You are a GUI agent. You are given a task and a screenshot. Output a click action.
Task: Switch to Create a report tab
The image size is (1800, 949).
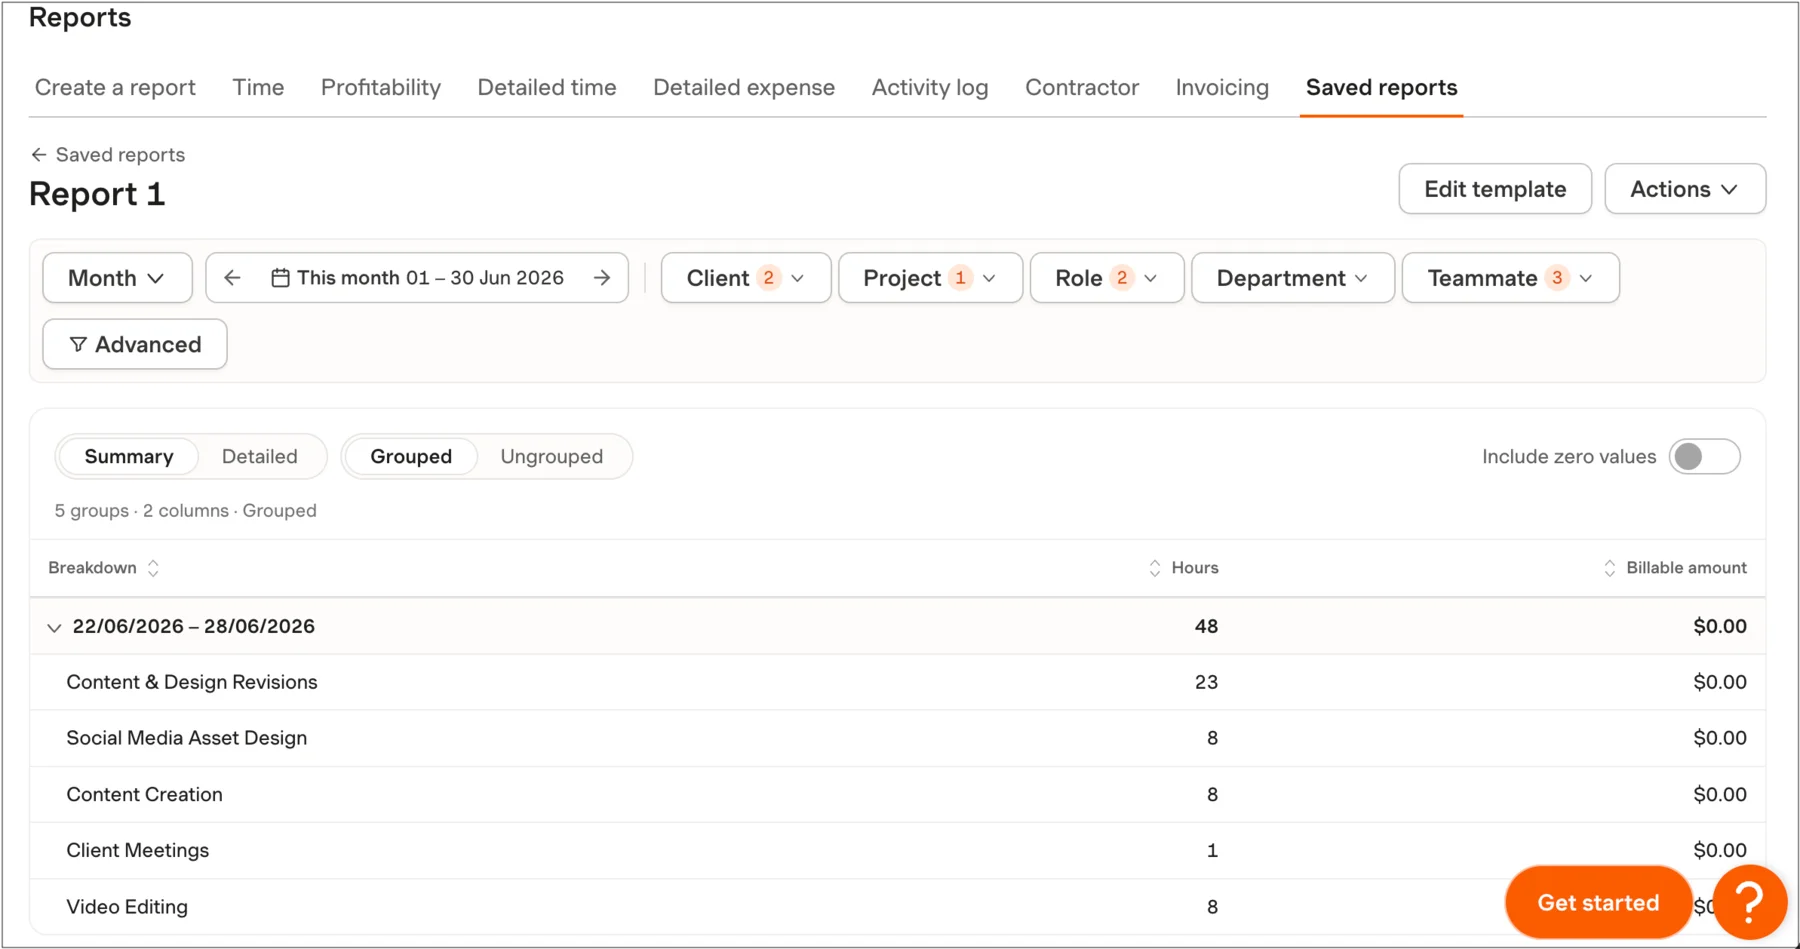click(115, 88)
